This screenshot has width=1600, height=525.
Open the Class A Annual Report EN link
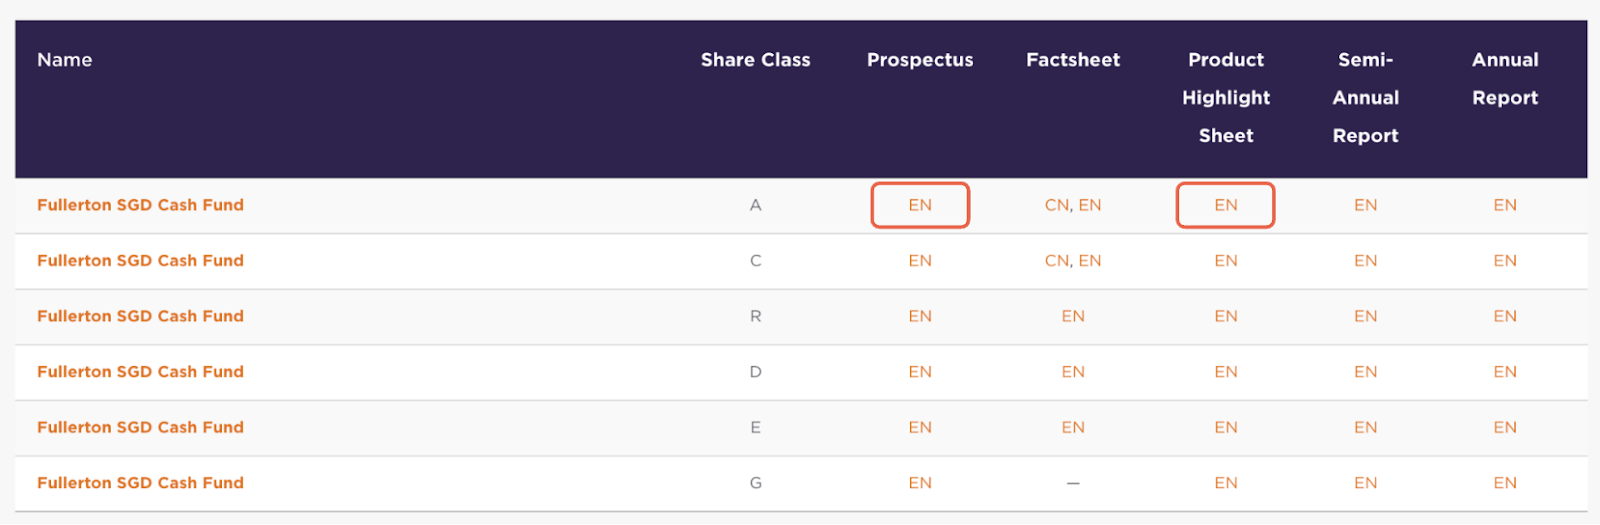(x=1505, y=205)
